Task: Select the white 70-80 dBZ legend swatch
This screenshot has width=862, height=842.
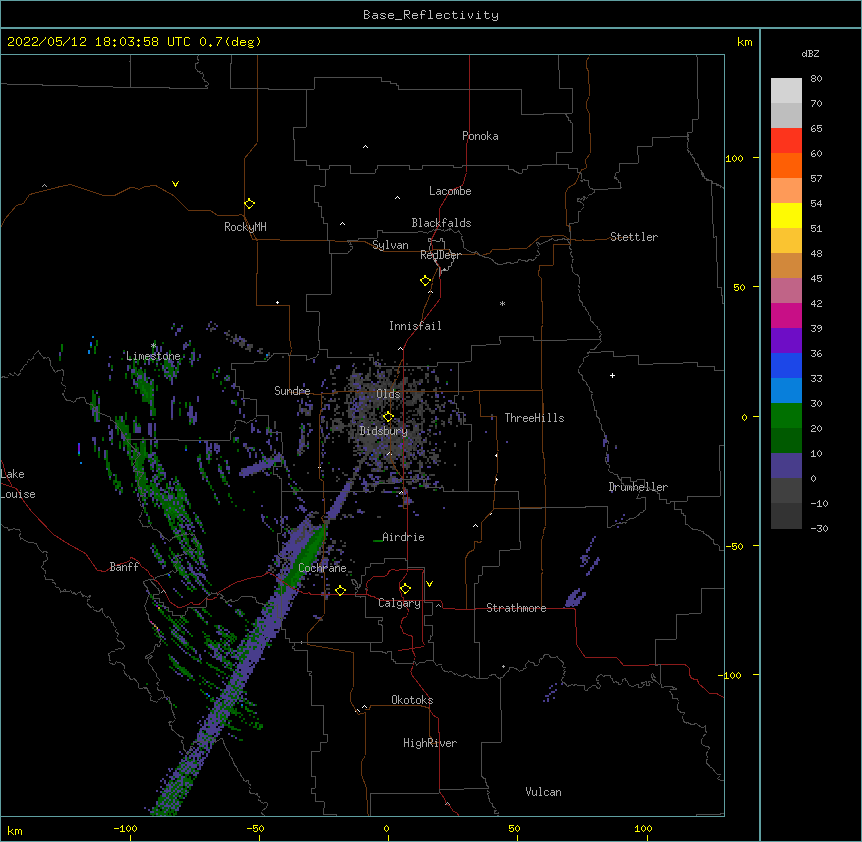Action: click(786, 91)
